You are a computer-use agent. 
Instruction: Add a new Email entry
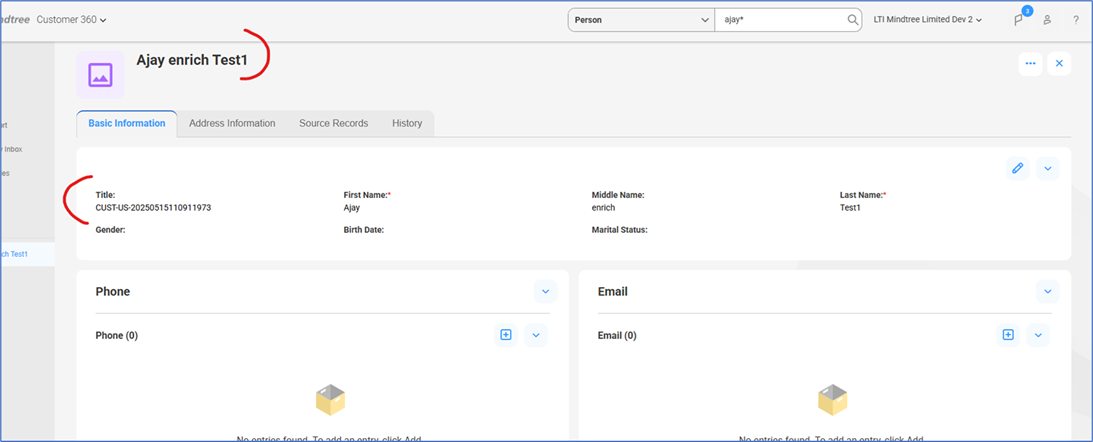(1008, 335)
